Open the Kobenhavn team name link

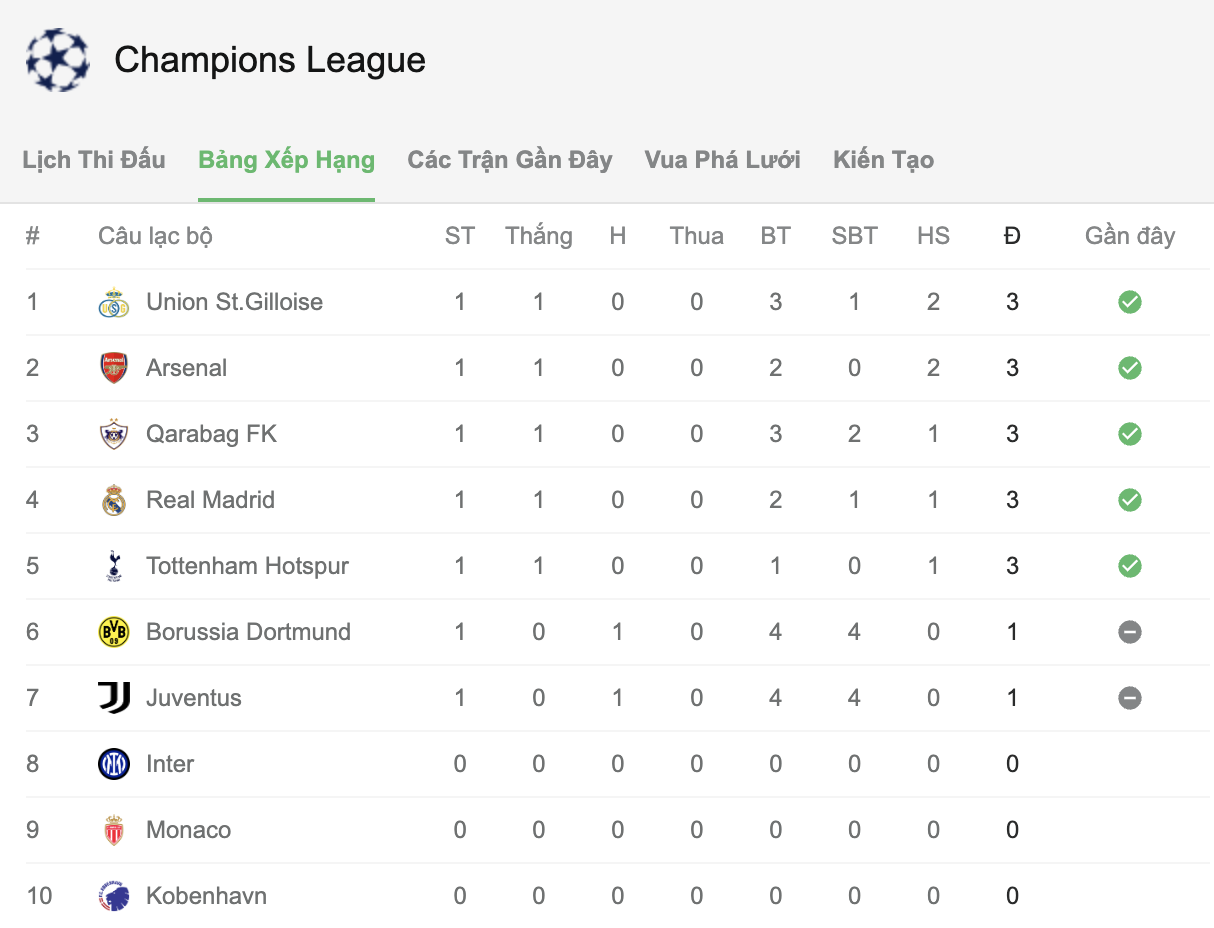click(x=207, y=896)
